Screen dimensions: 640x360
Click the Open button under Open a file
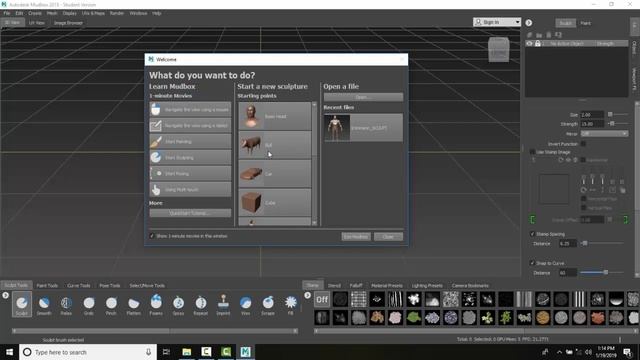point(363,97)
